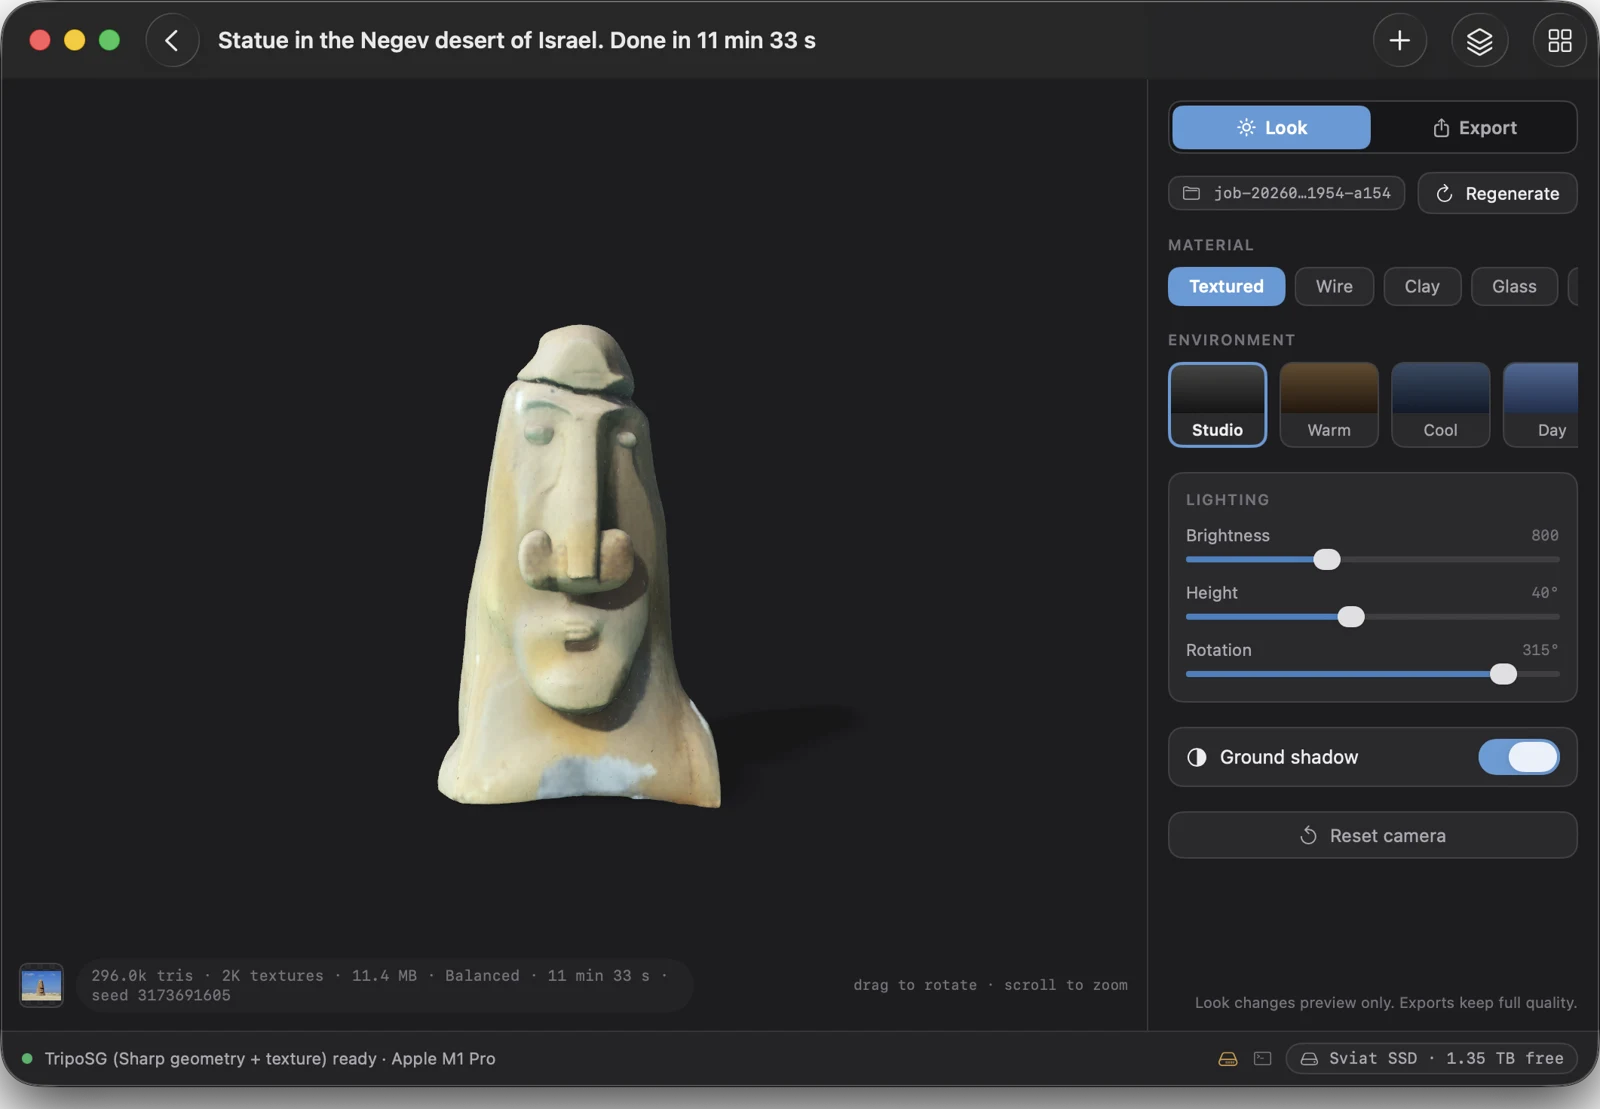Choose the Studio environment
The image size is (1600, 1109).
pos(1217,404)
